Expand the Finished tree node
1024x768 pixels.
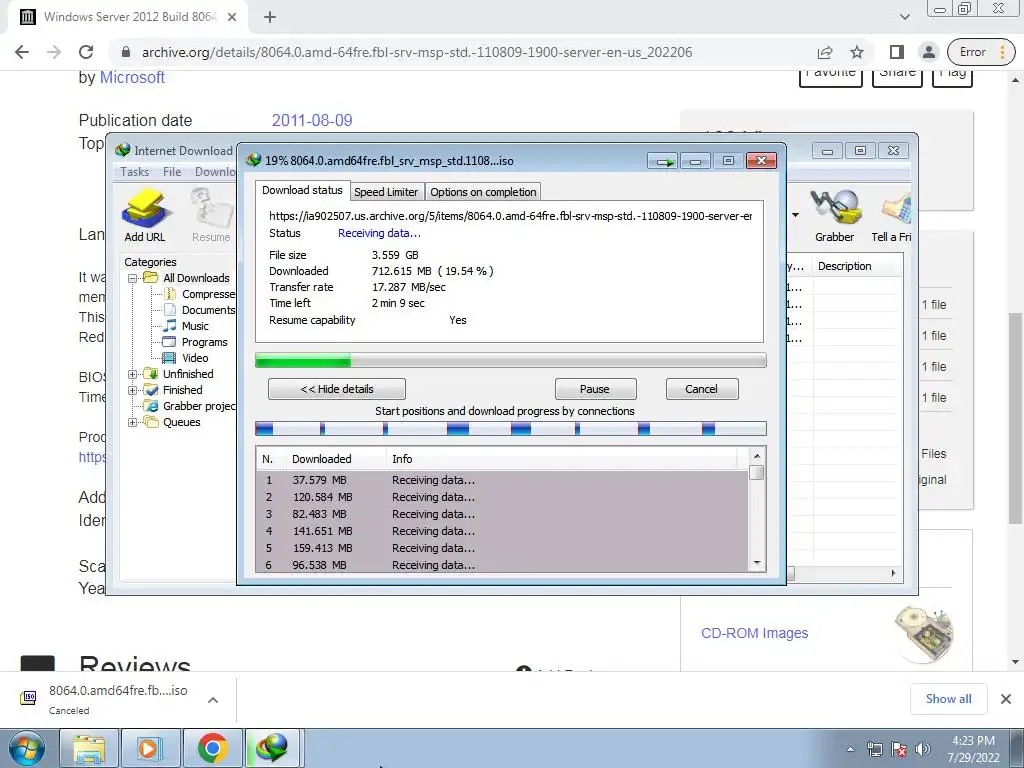pos(133,390)
